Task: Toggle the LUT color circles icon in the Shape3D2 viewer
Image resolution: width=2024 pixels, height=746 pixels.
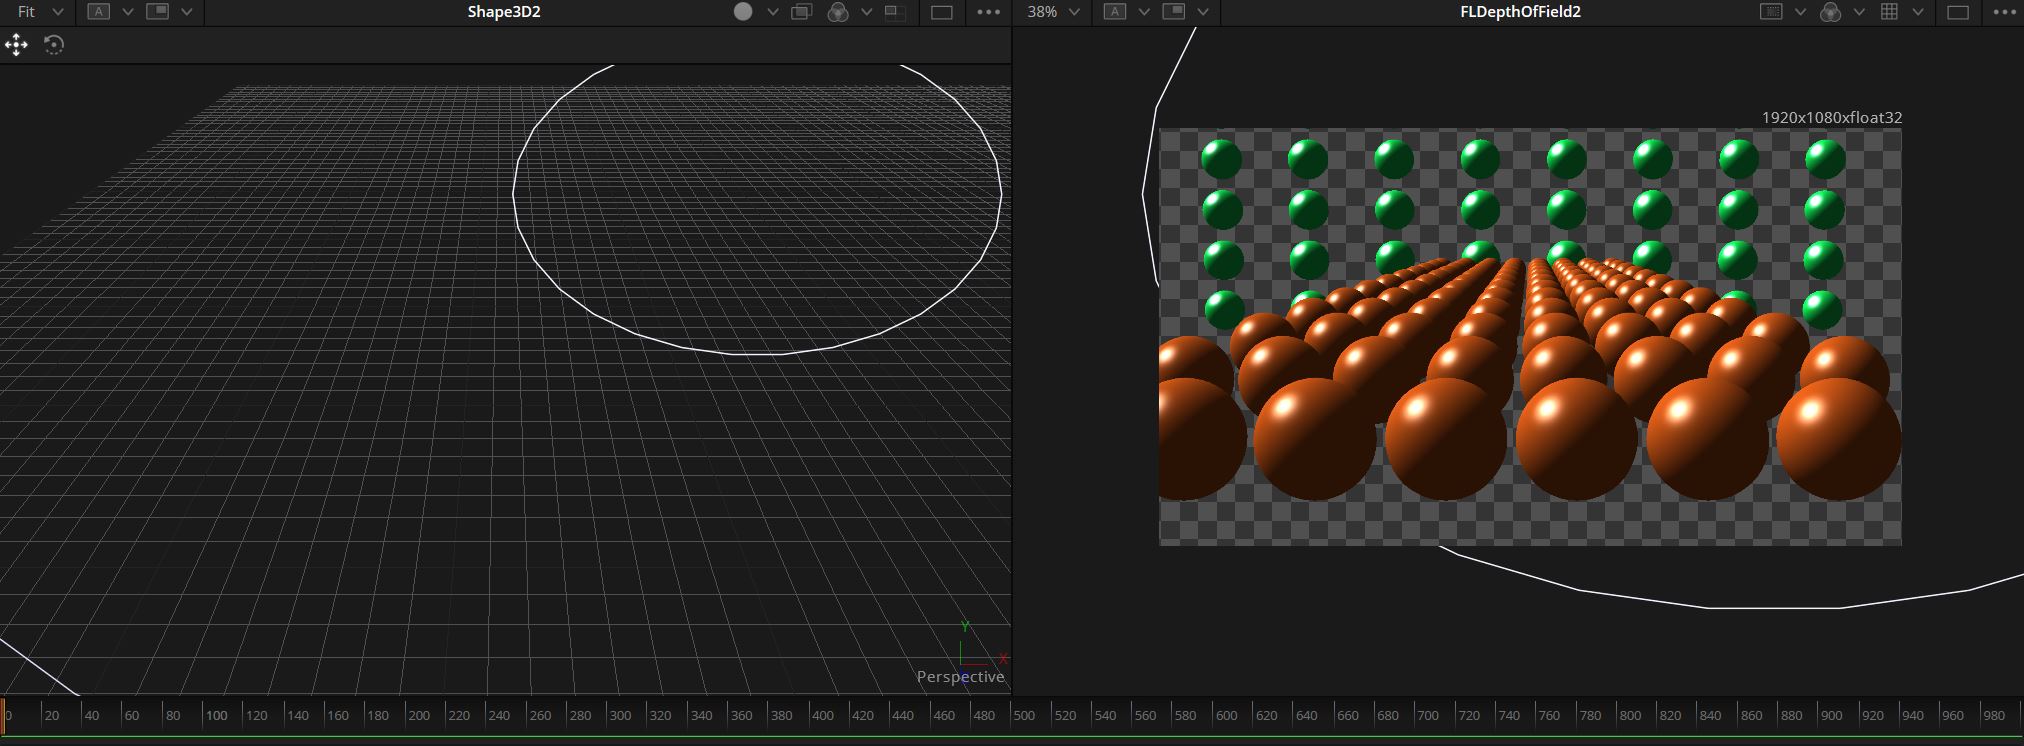Action: coord(839,12)
